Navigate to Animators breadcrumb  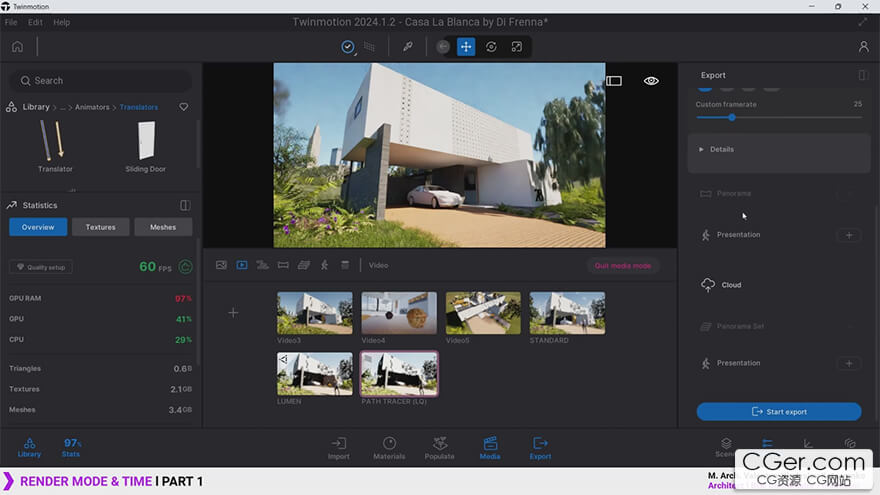click(x=92, y=107)
